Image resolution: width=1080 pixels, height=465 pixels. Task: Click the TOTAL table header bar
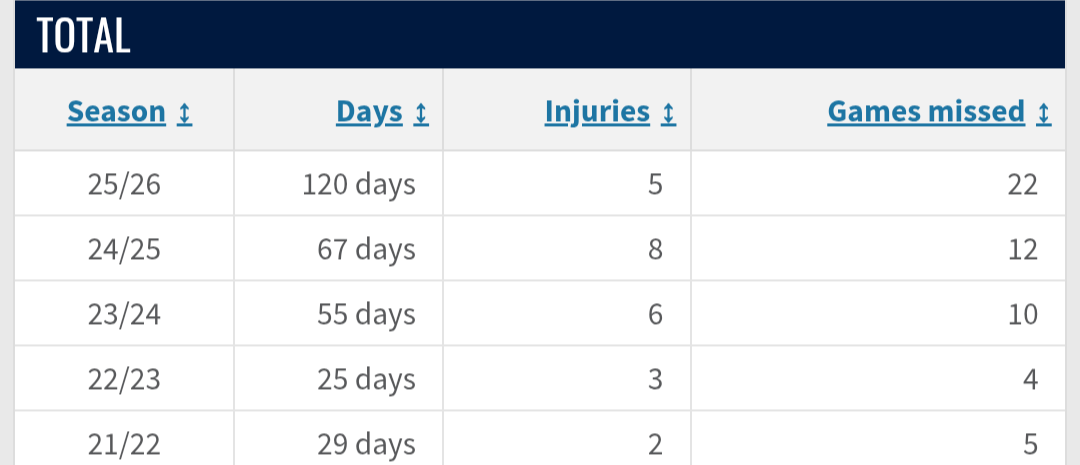pyautogui.click(x=540, y=34)
